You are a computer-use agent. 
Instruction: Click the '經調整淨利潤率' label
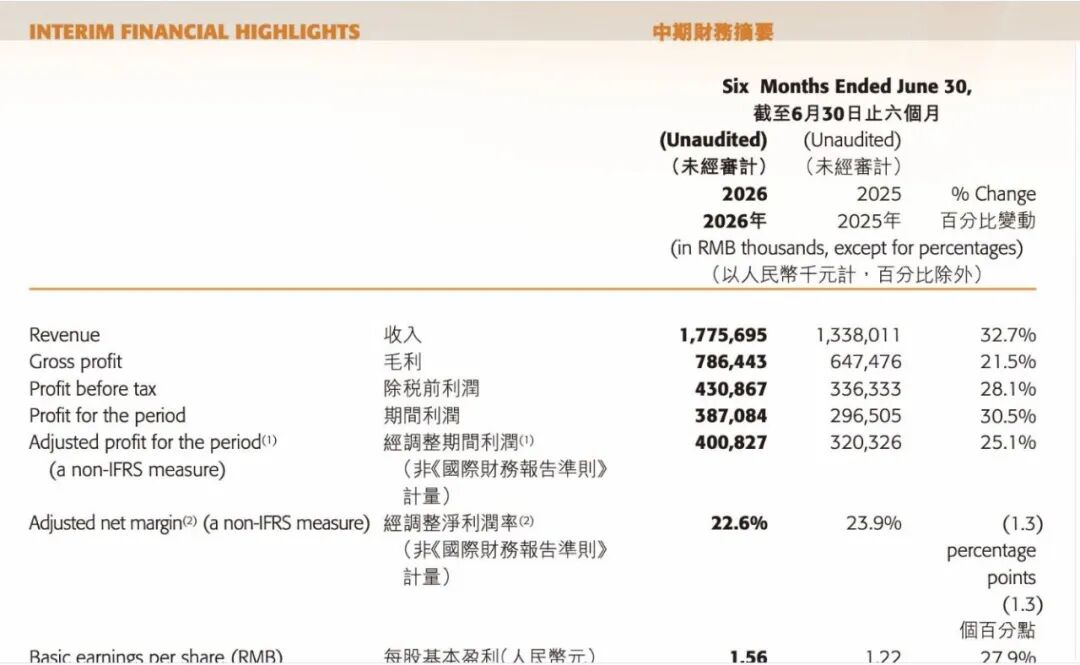(451, 523)
